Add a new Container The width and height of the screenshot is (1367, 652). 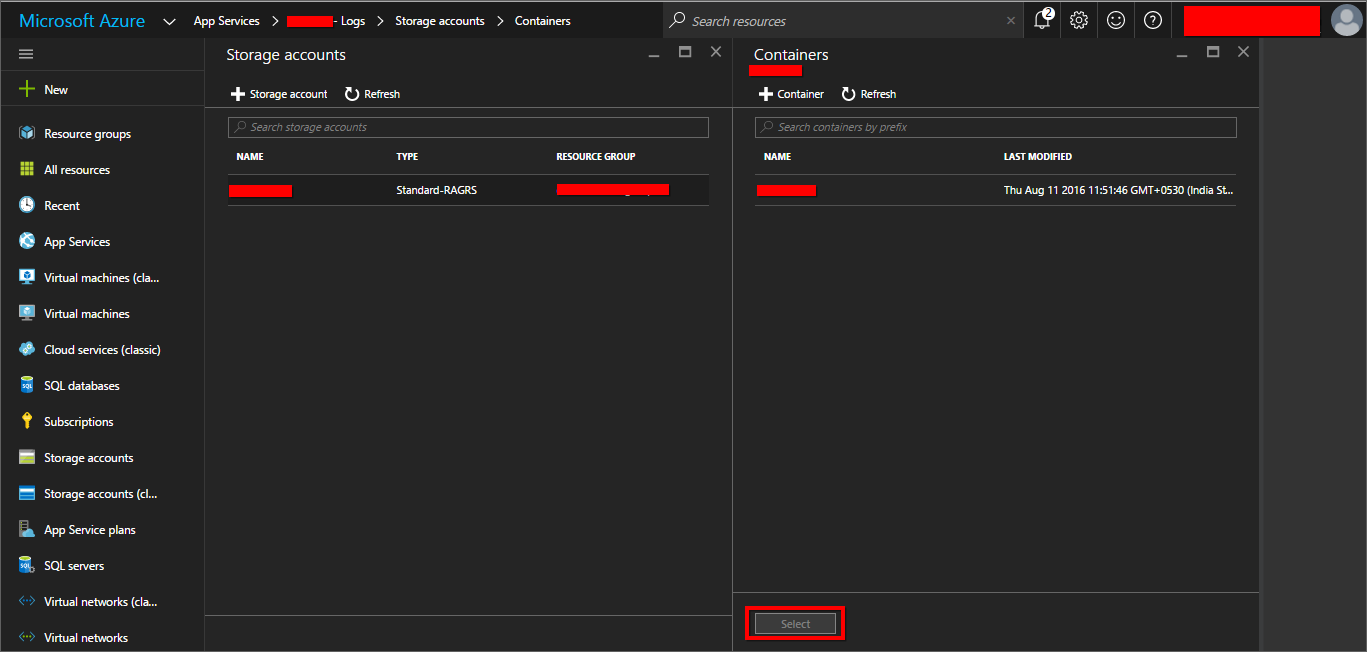(x=791, y=94)
